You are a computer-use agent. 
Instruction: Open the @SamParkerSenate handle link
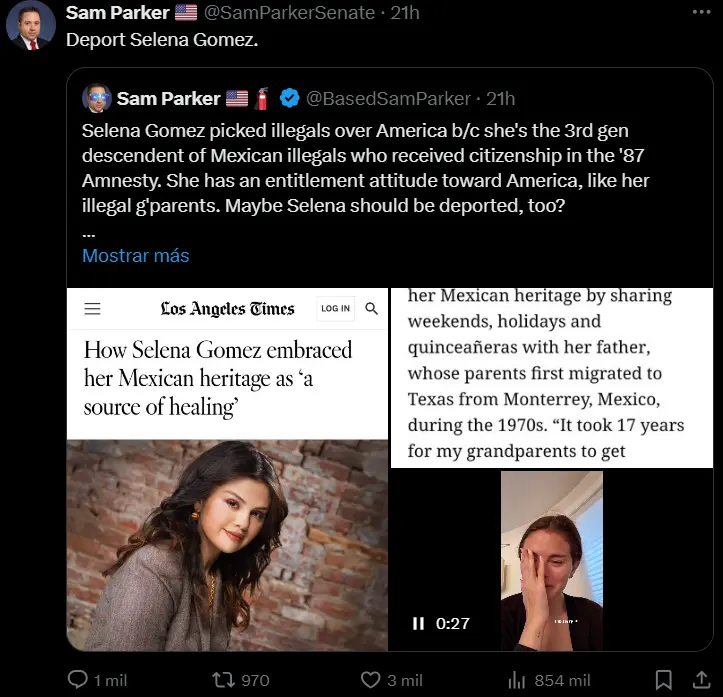pyautogui.click(x=290, y=13)
